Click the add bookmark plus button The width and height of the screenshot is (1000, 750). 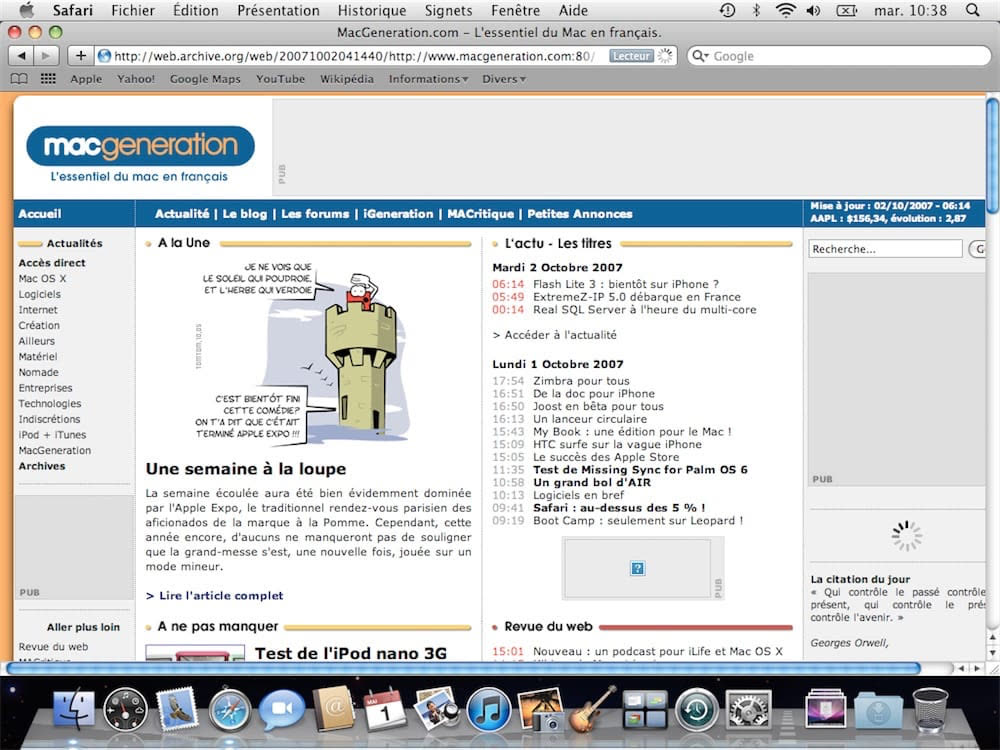tap(81, 56)
